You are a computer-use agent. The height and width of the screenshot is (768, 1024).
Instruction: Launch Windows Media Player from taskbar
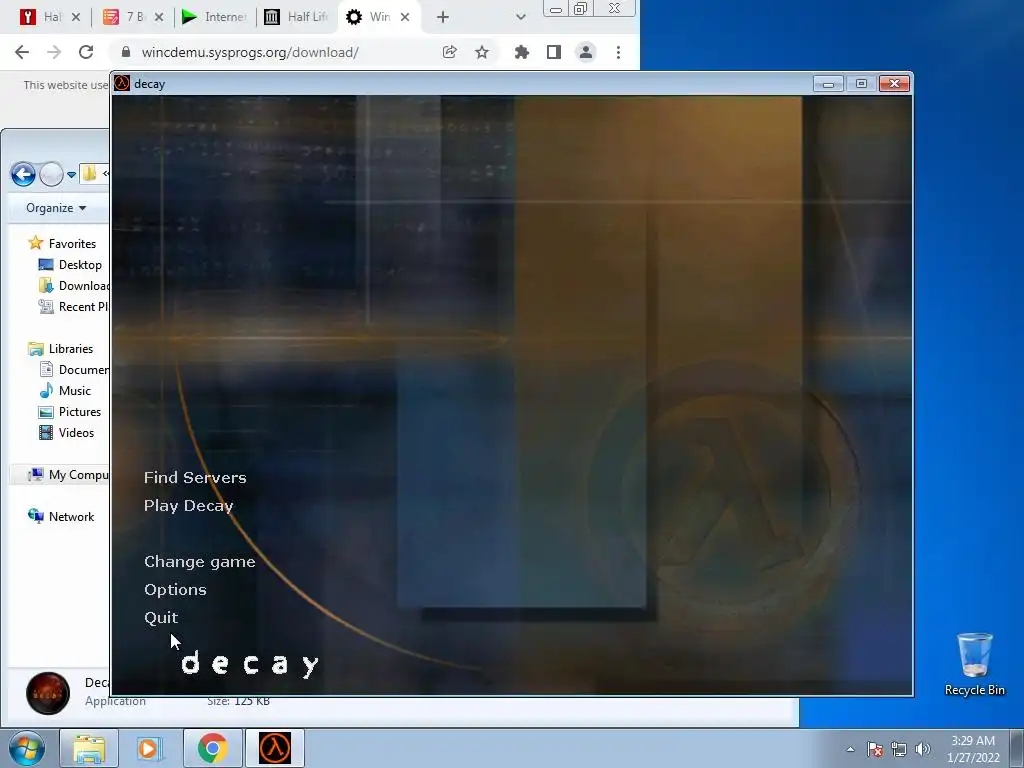(149, 748)
